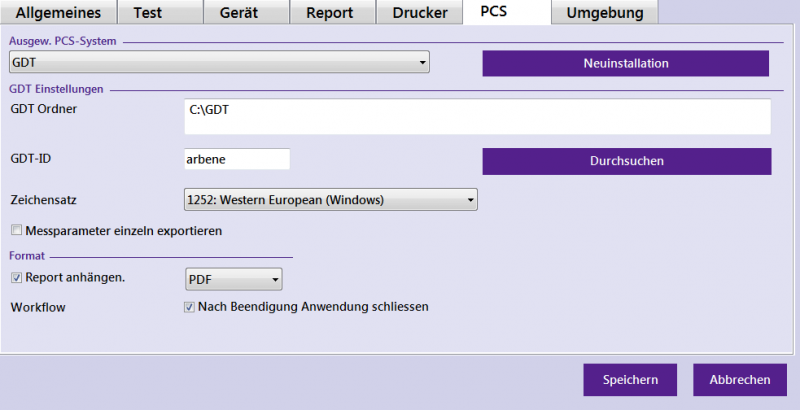Expand the PCS-System dropdown showing GDT
800x410 pixels.
tap(219, 63)
